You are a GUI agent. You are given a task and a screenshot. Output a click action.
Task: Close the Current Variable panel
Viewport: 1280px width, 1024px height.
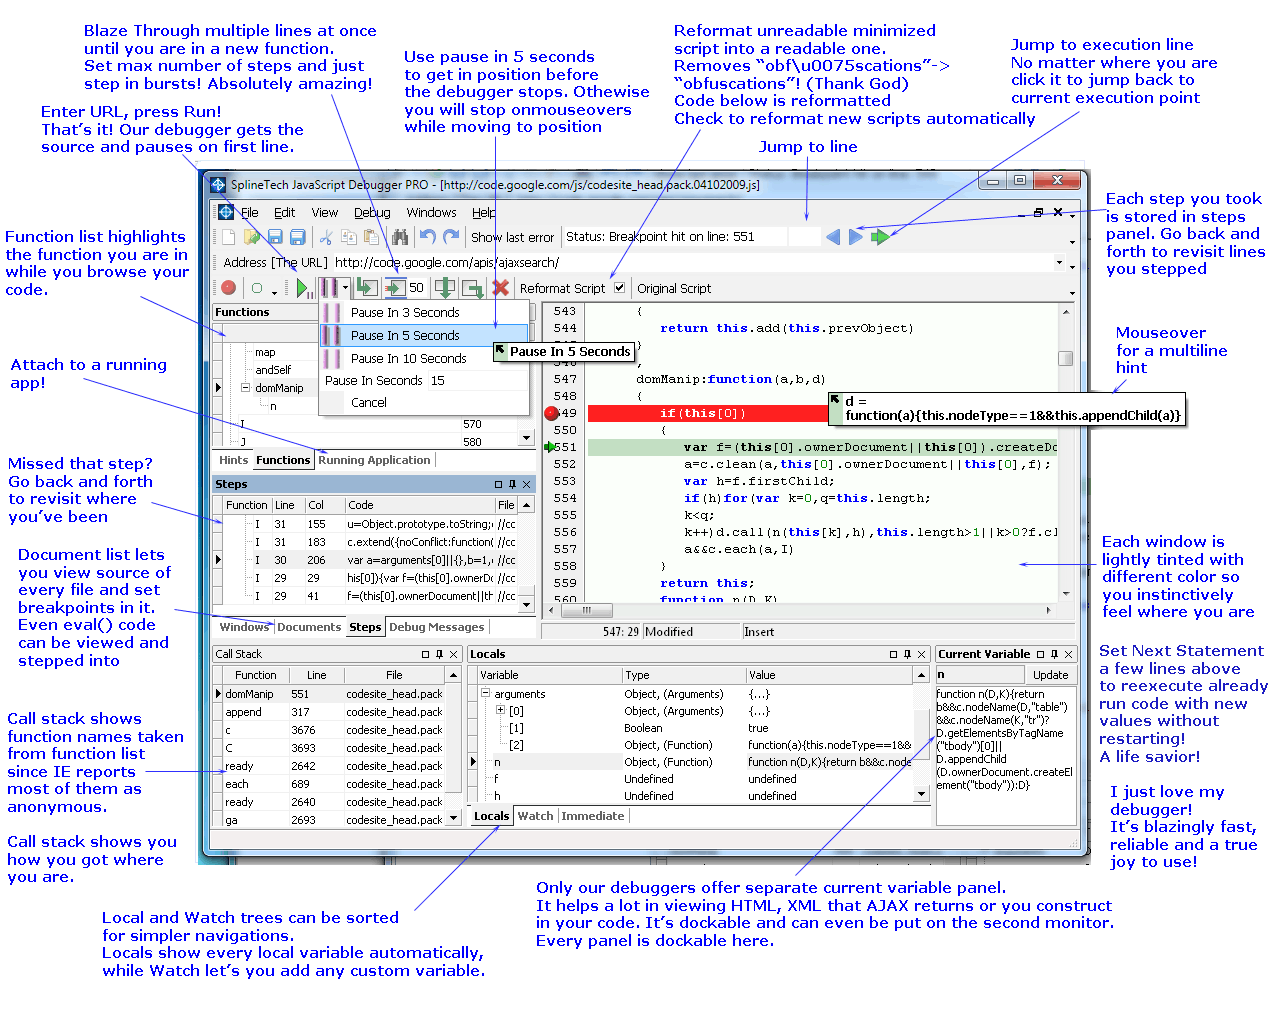point(1068,654)
